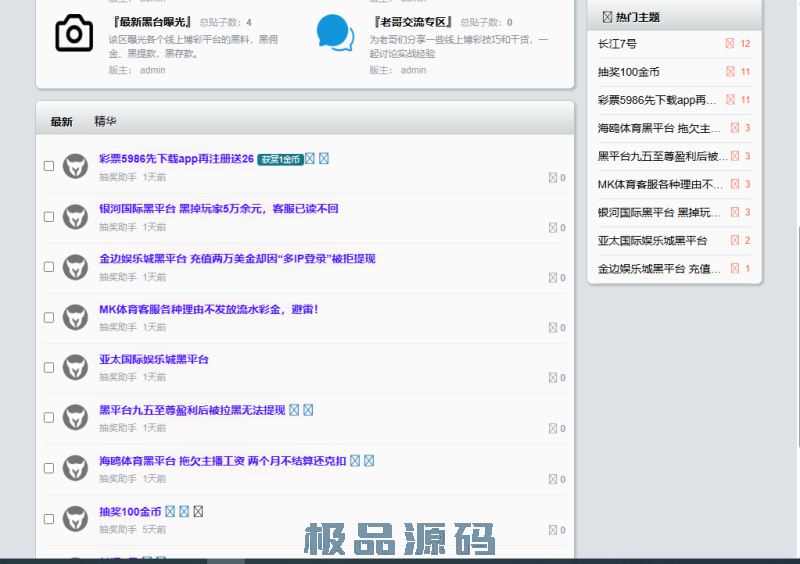
Task: Open thread 亚太国际娱乐城黑平台 in main list
Action: click(154, 359)
